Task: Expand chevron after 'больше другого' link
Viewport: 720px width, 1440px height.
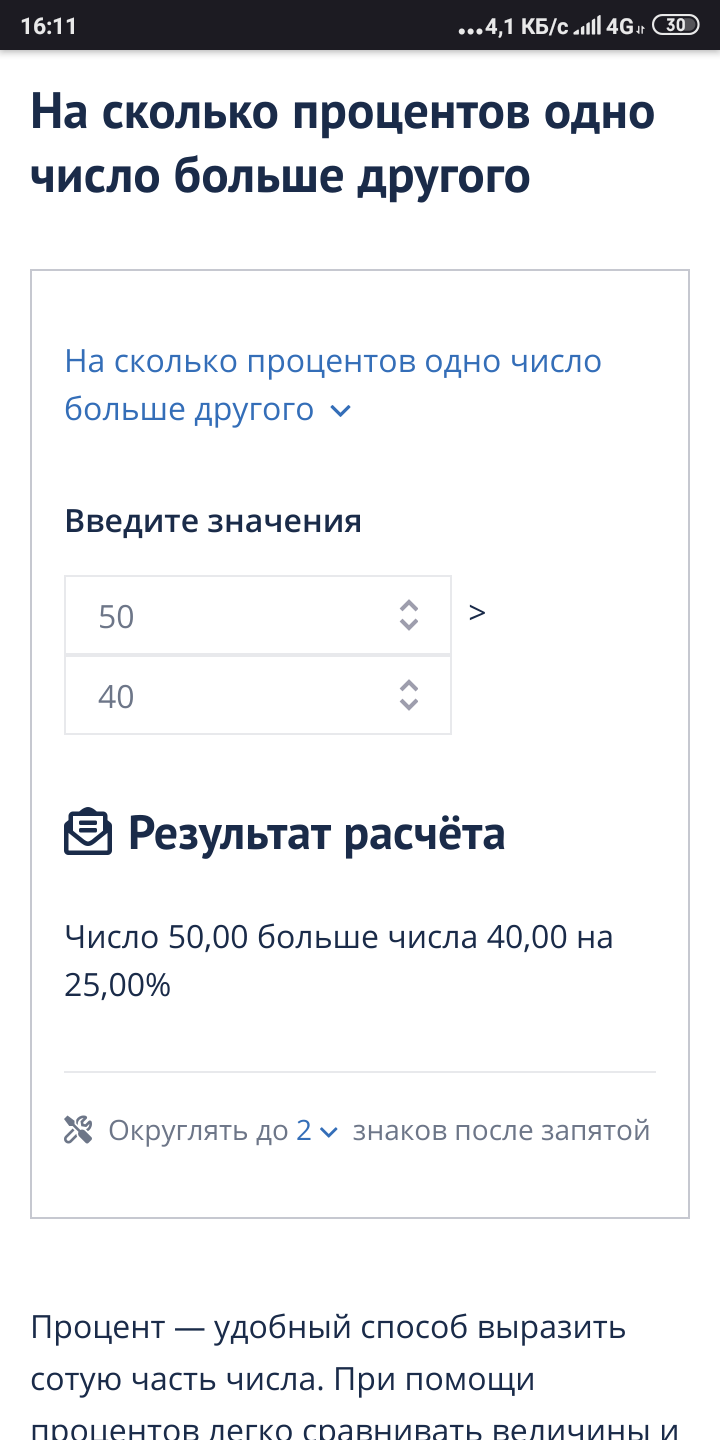Action: [x=341, y=410]
